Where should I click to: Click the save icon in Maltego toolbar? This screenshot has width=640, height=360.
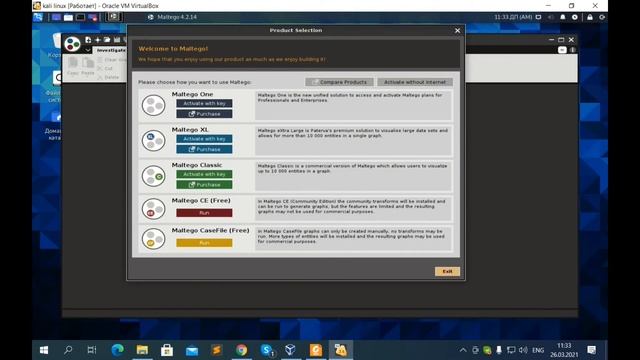click(117, 40)
